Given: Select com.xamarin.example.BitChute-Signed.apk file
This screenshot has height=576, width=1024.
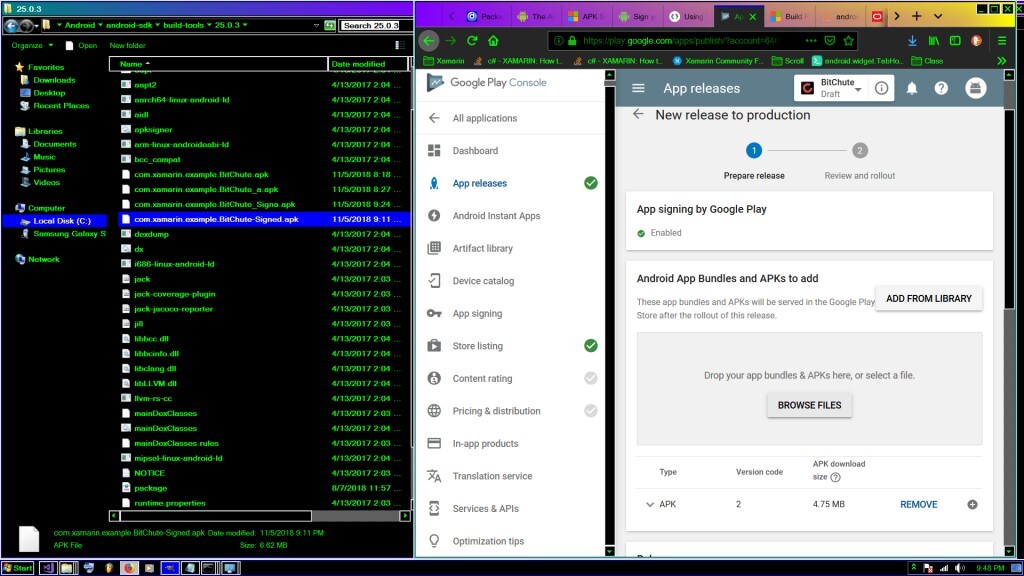Looking at the screenshot, I should click(216, 219).
